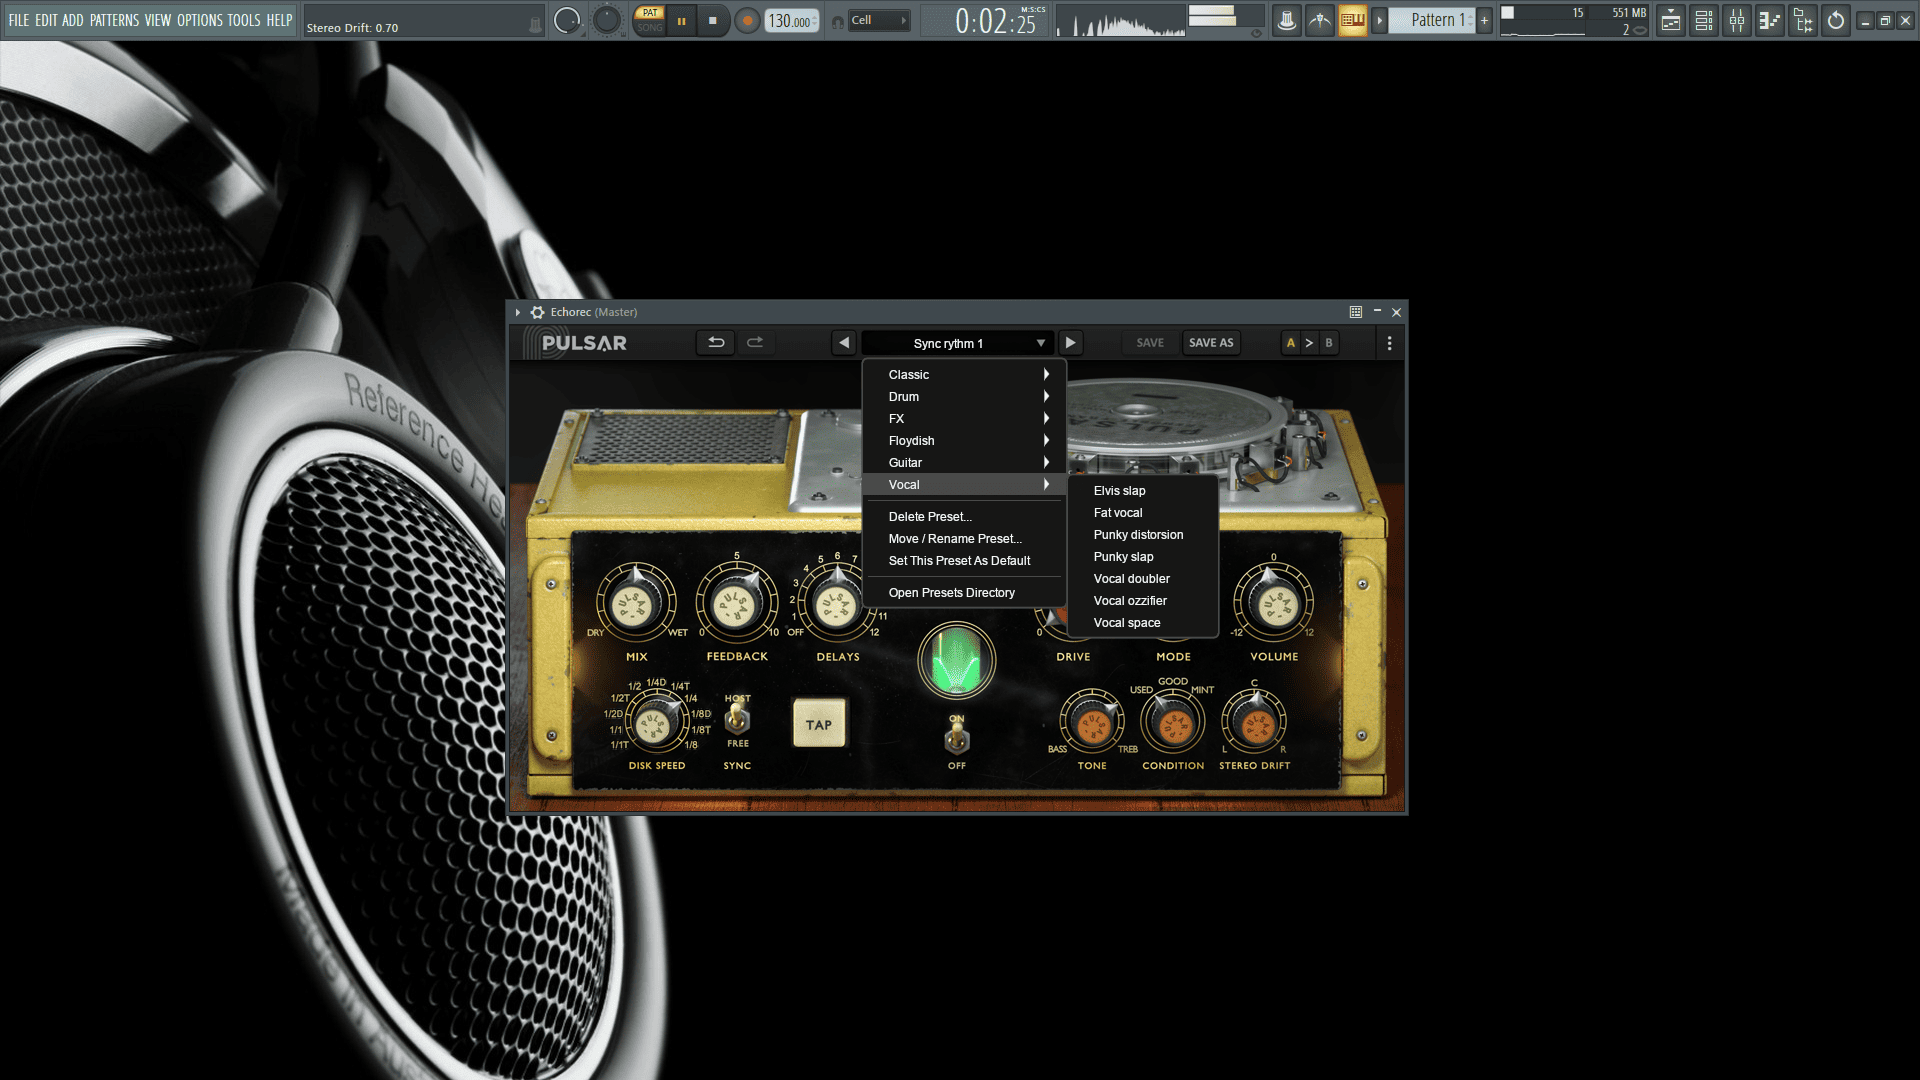Open the Pulsar three-dot menu

pyautogui.click(x=1389, y=343)
